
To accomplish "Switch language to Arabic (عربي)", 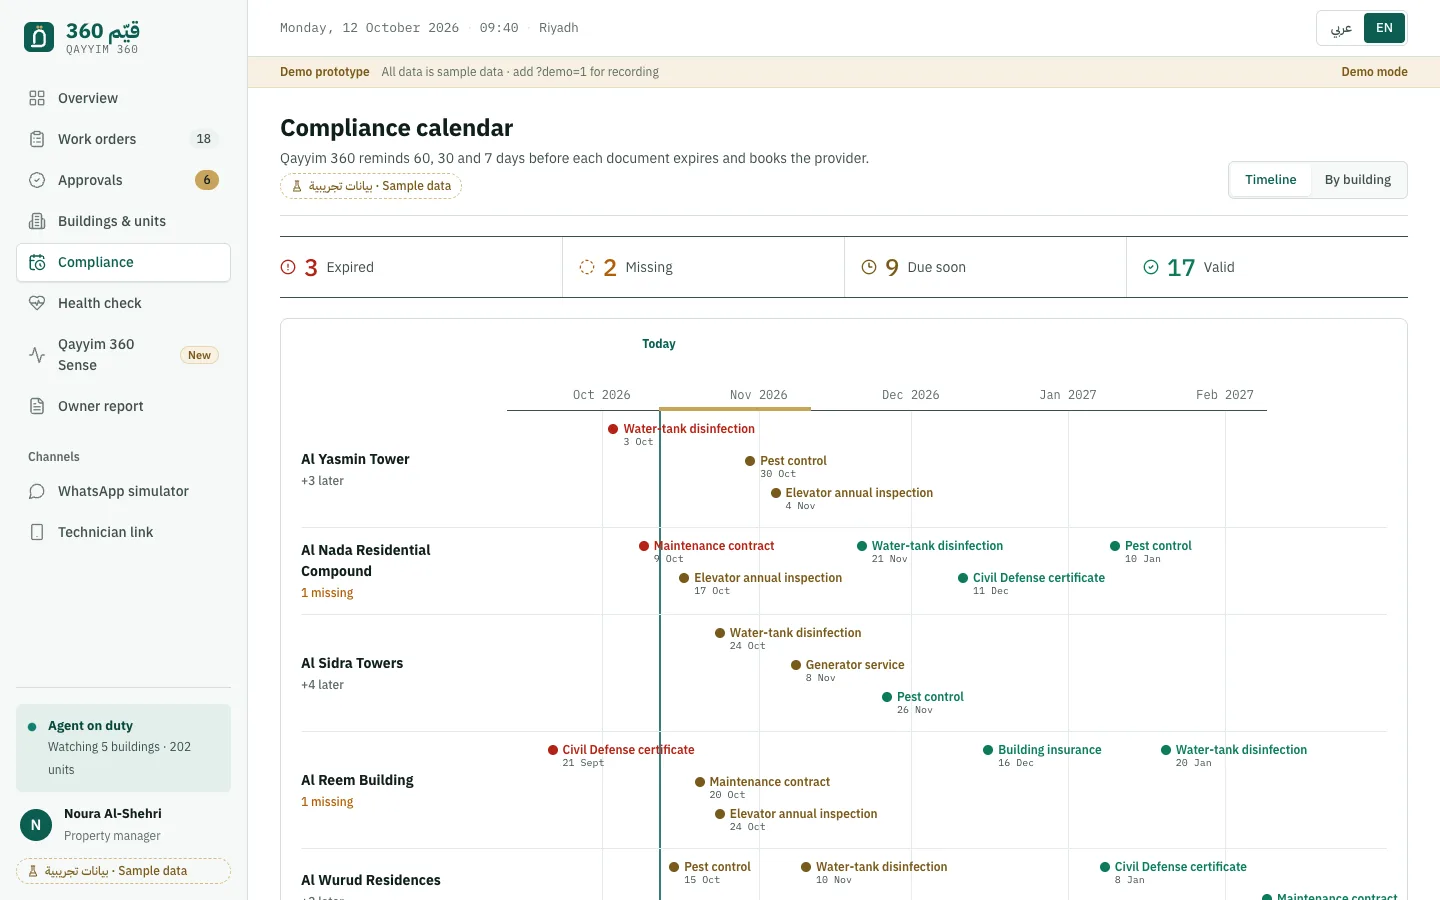I will click(1341, 28).
